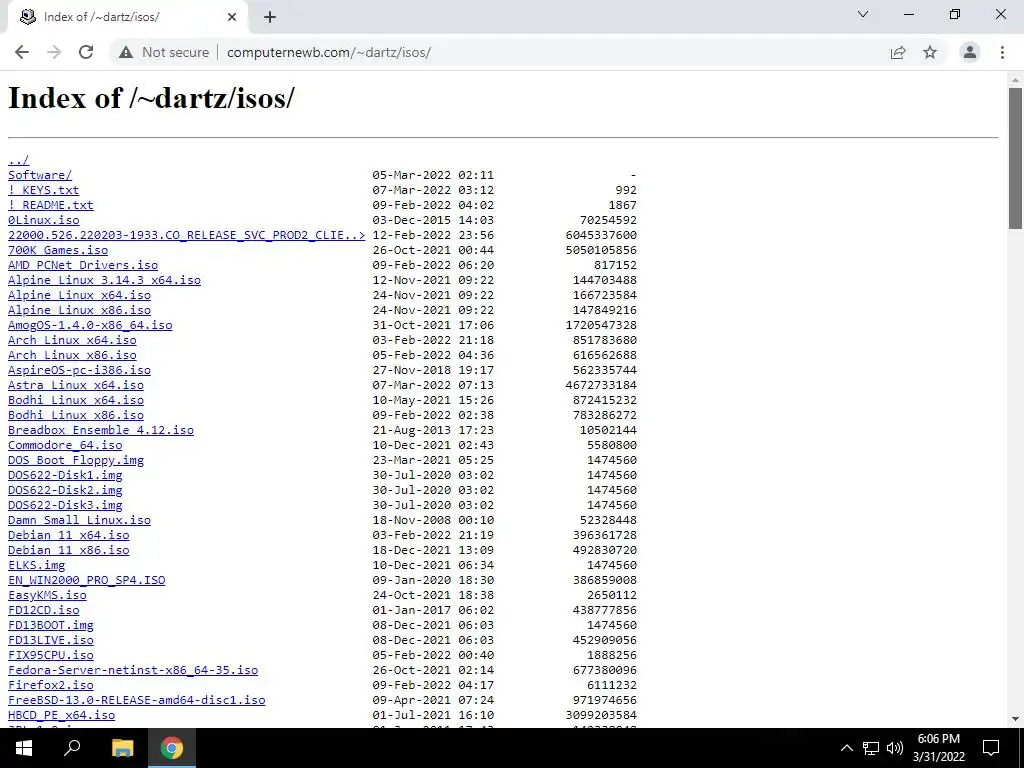Open the !_KEYS.txt link
The image size is (1024, 768).
click(43, 190)
